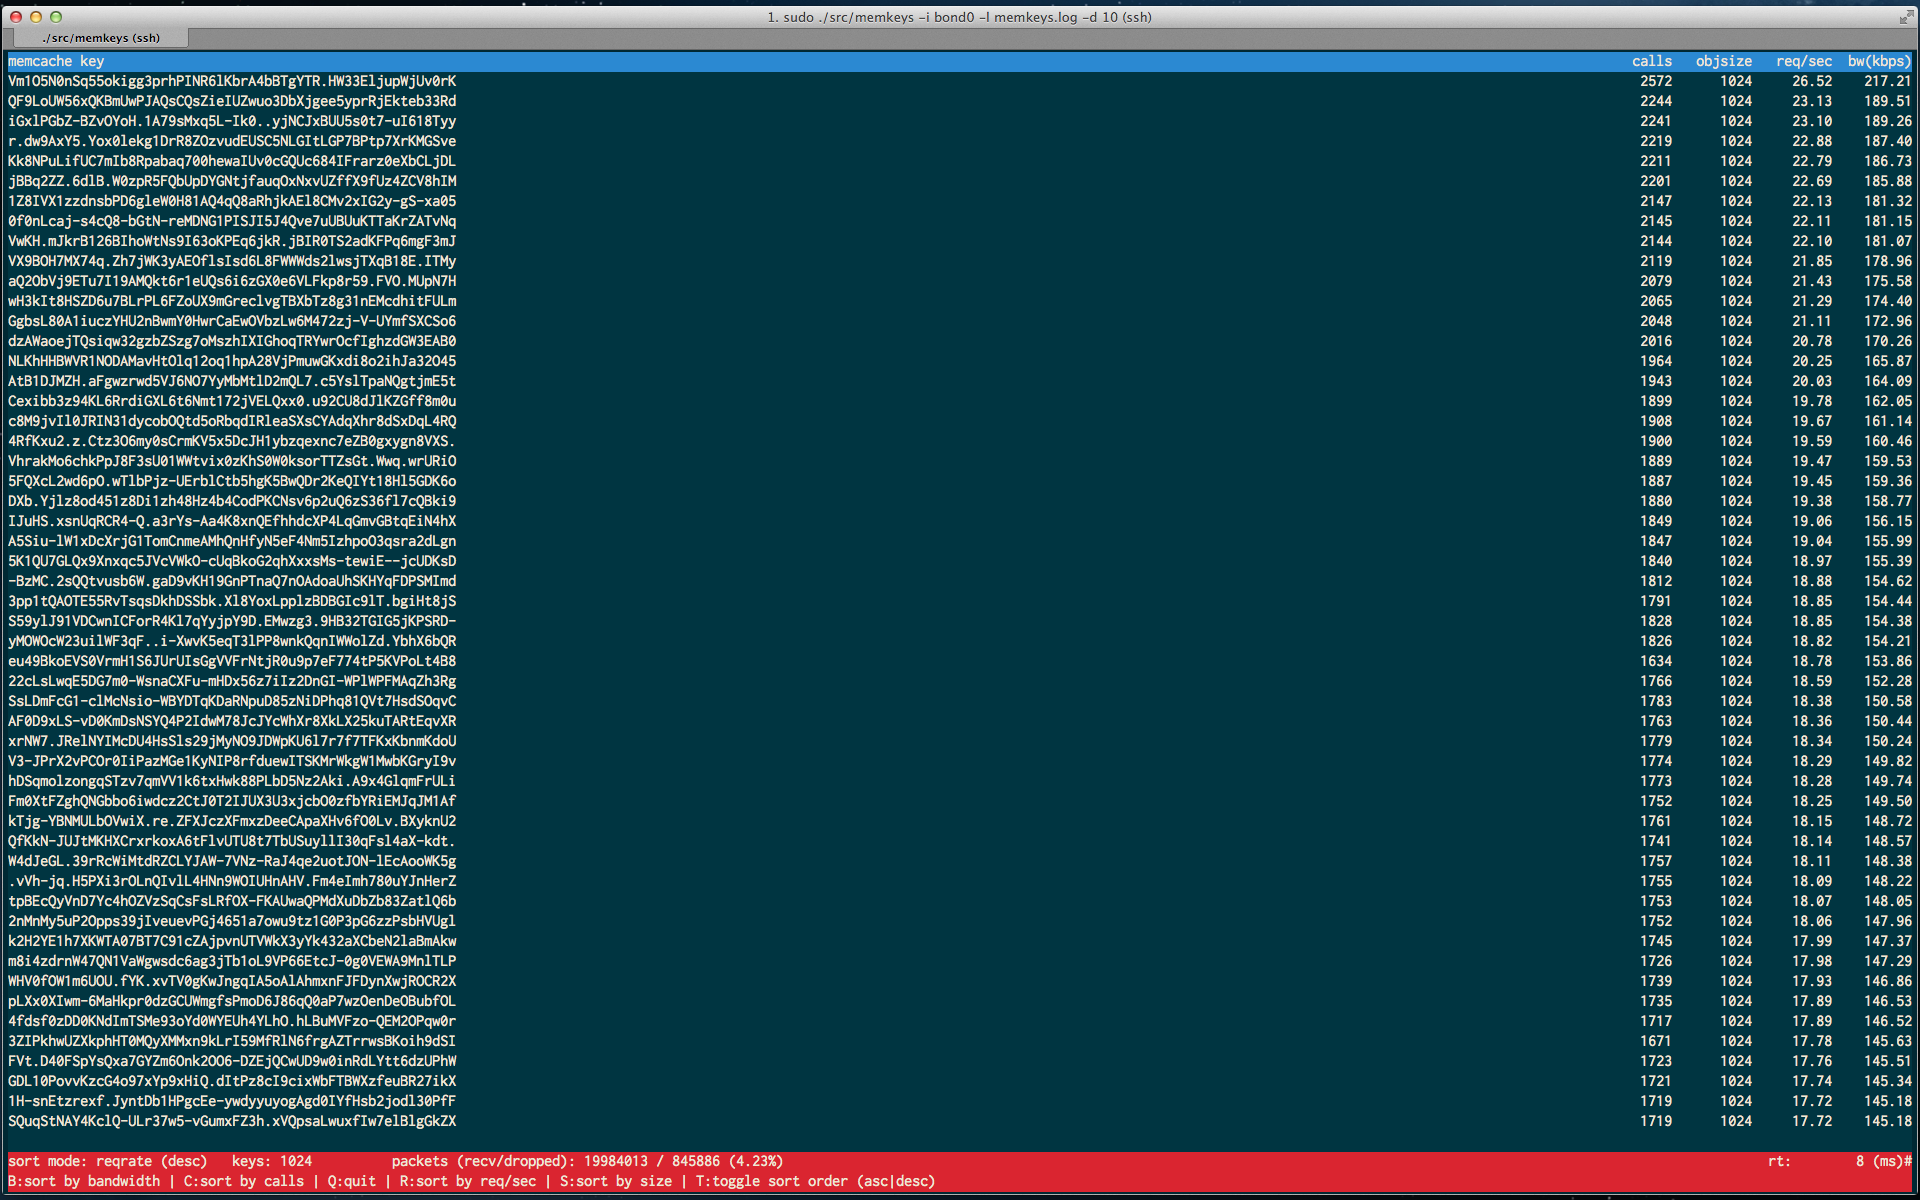Click the 'sort mode: reqrate (desc)' status text

(107, 1161)
